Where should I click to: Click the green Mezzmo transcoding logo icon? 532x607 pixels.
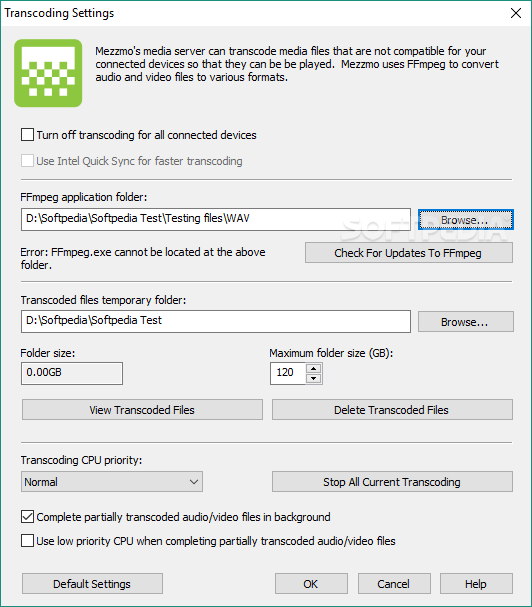pos(48,73)
